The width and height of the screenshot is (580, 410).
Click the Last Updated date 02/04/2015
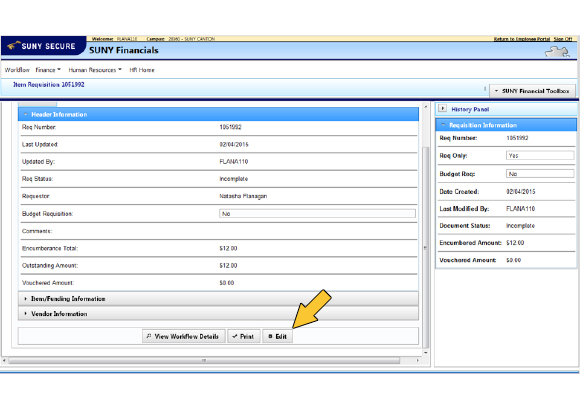point(234,144)
